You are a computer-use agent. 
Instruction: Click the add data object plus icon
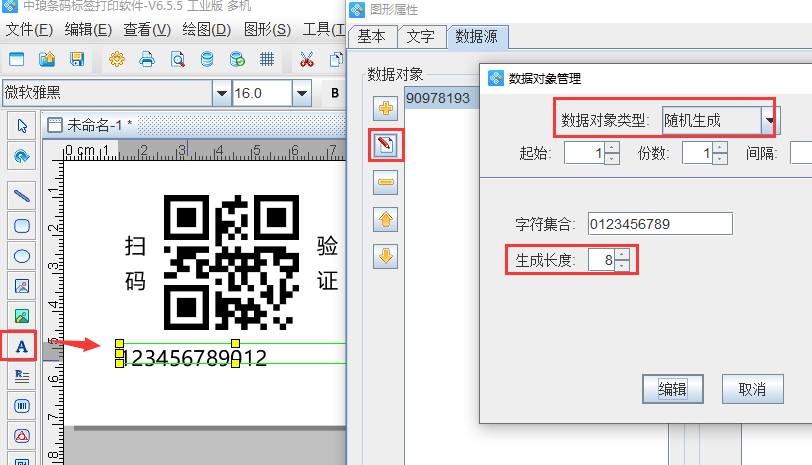click(x=386, y=107)
